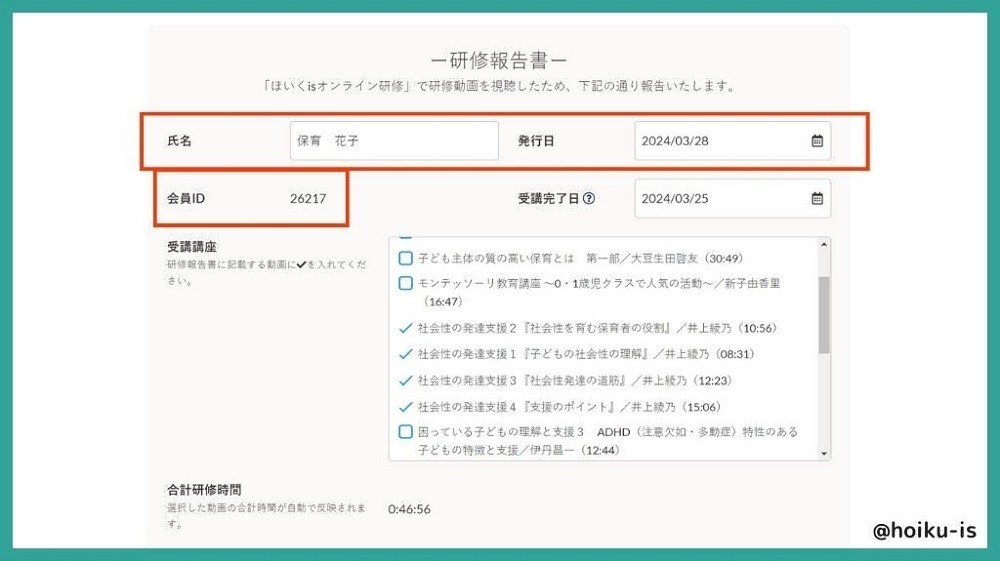This screenshot has width=1000, height=561.
Task: Check モンテッソーリ教育講座 course checkbox
Action: point(405,283)
